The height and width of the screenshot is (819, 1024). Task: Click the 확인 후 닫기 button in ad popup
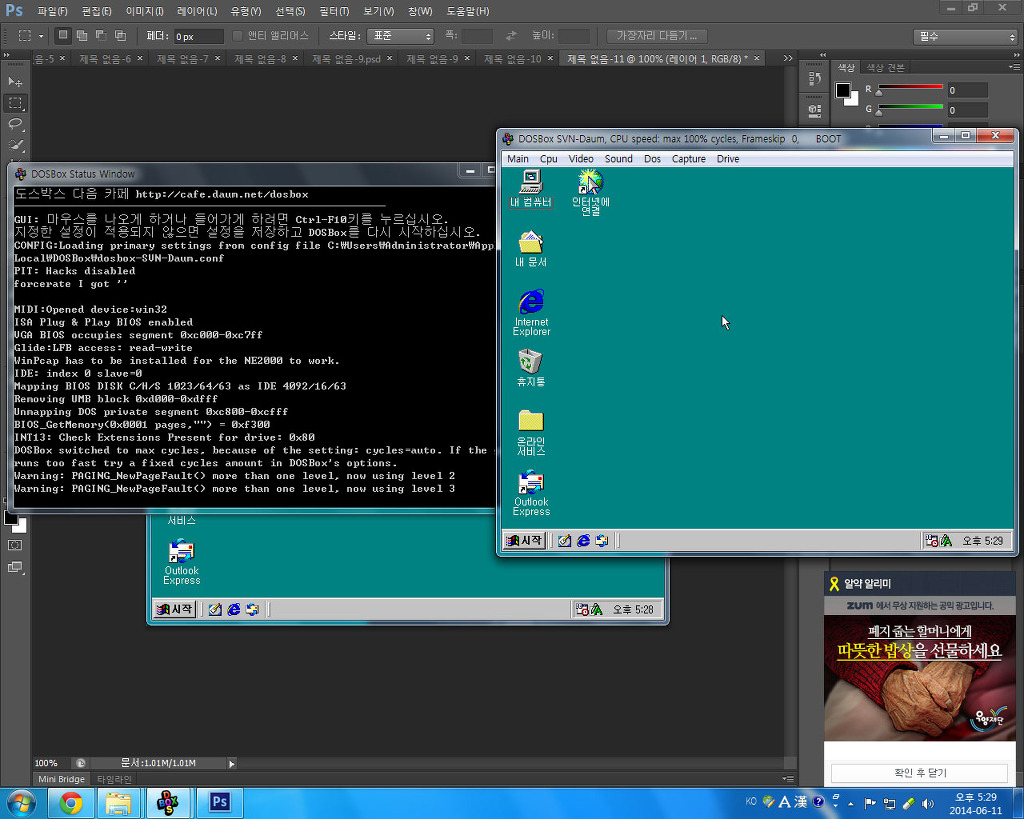pyautogui.click(x=919, y=773)
